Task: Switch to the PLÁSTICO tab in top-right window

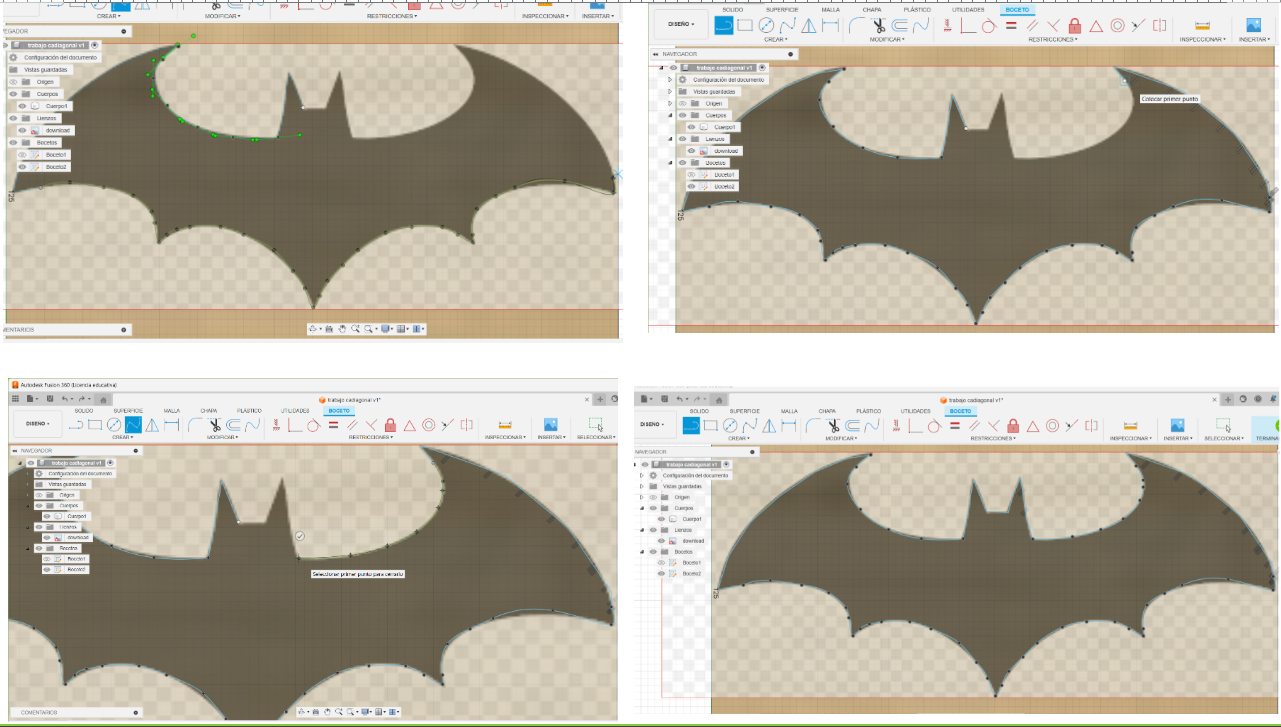Action: [x=917, y=9]
